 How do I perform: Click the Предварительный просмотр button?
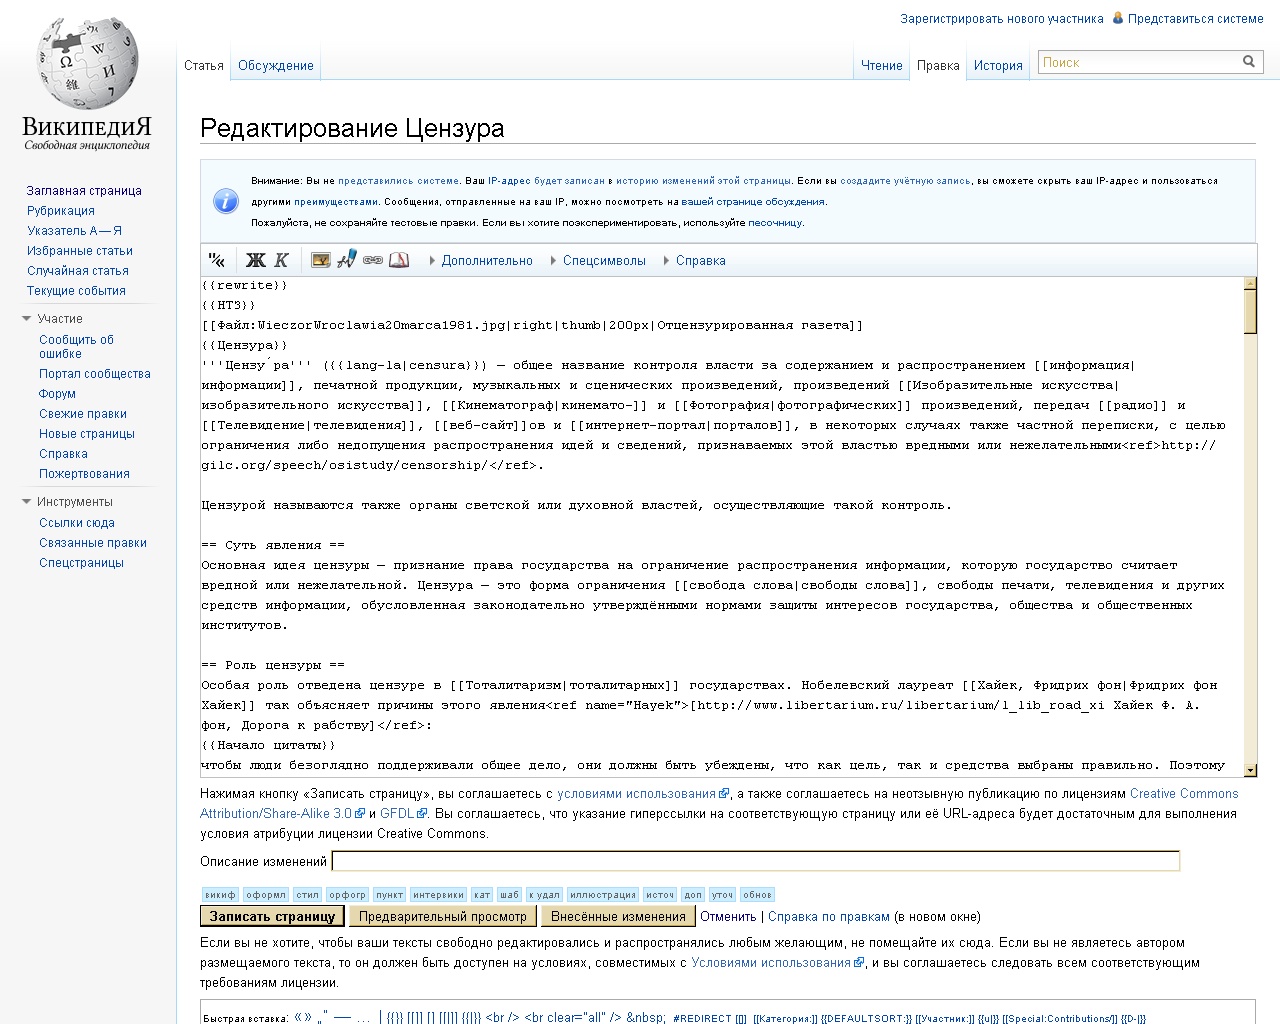point(443,916)
